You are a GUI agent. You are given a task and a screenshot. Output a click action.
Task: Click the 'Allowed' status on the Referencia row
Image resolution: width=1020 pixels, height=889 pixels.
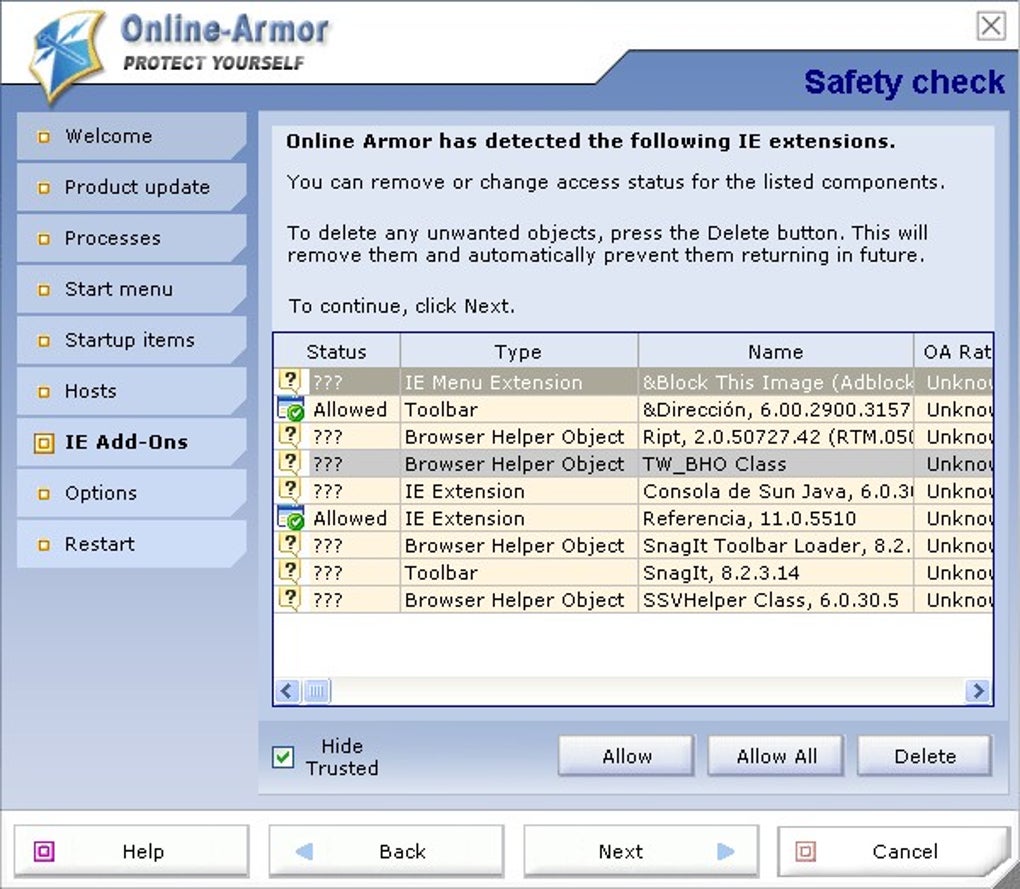[350, 518]
